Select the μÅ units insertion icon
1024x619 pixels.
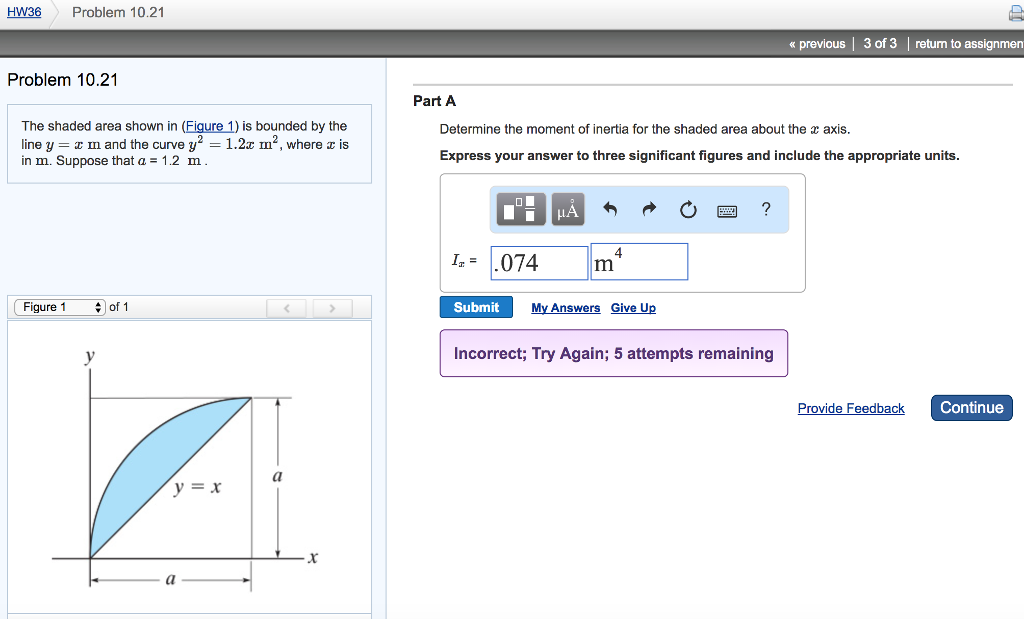tap(567, 210)
